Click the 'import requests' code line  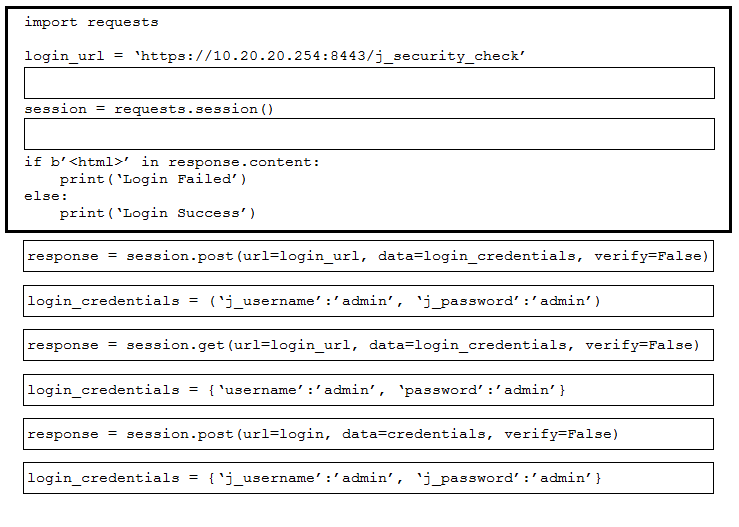point(91,22)
